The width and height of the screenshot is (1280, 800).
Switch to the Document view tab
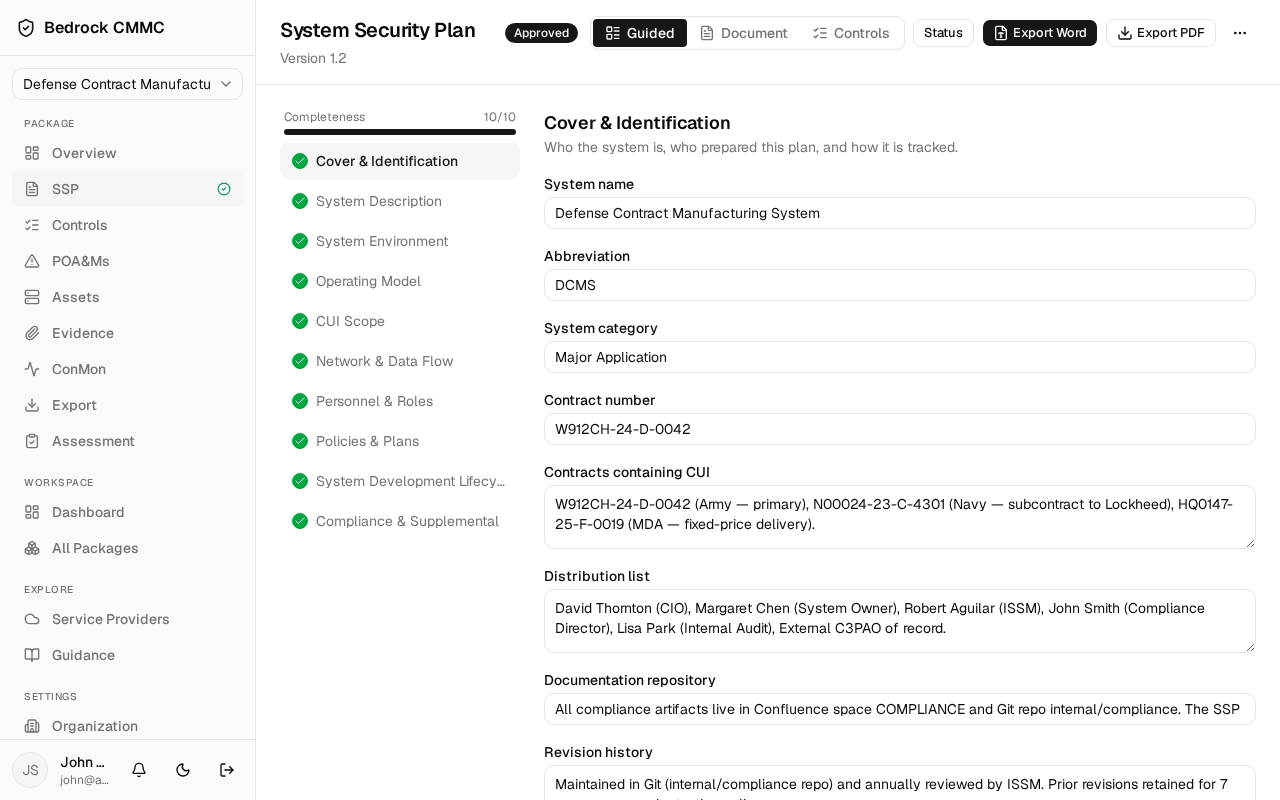[x=744, y=33]
